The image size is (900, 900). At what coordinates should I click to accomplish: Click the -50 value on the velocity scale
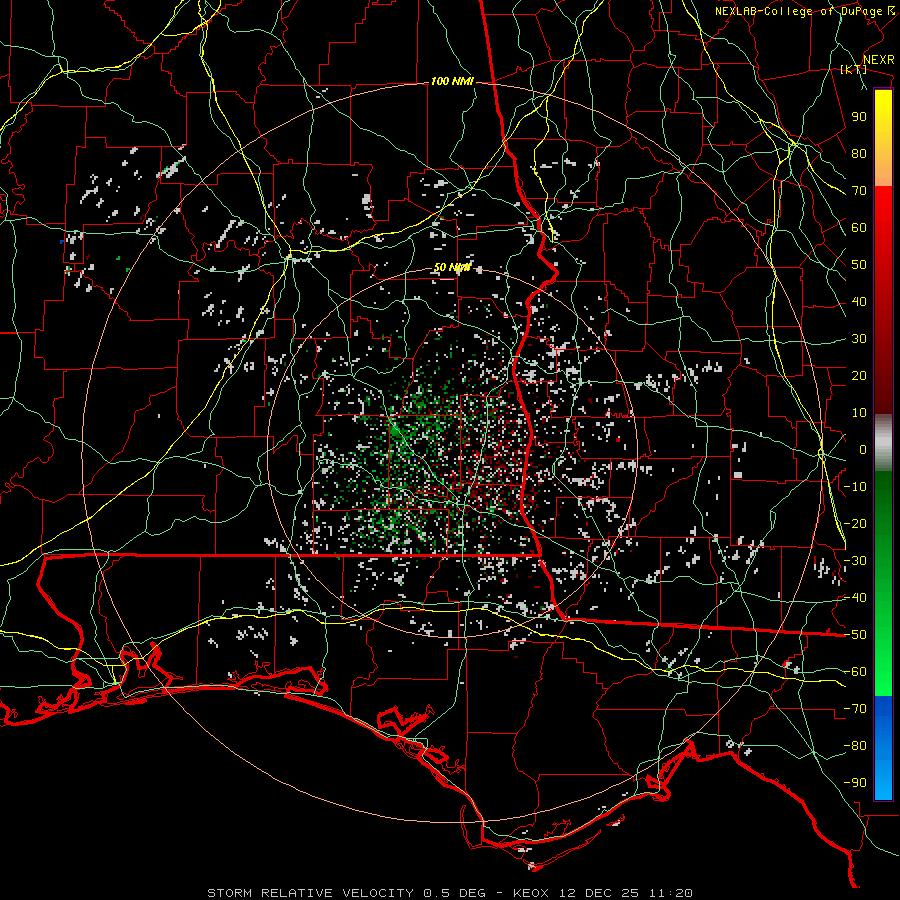click(x=855, y=635)
